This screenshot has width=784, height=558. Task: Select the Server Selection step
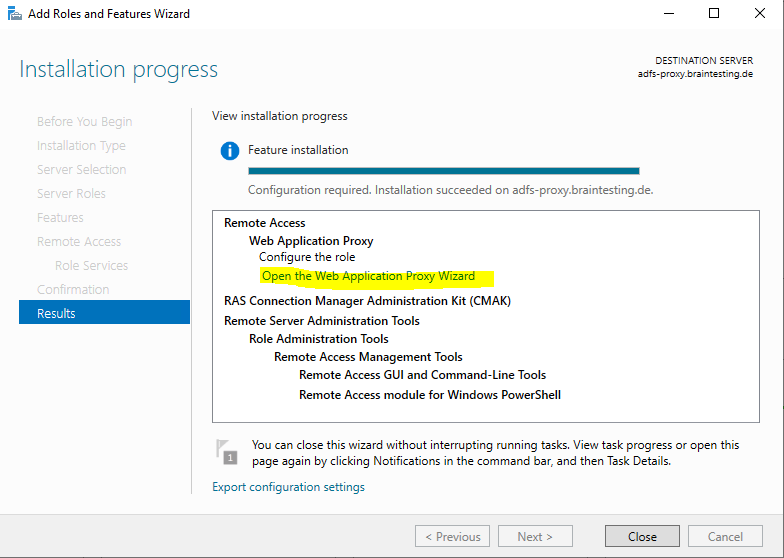(x=82, y=170)
